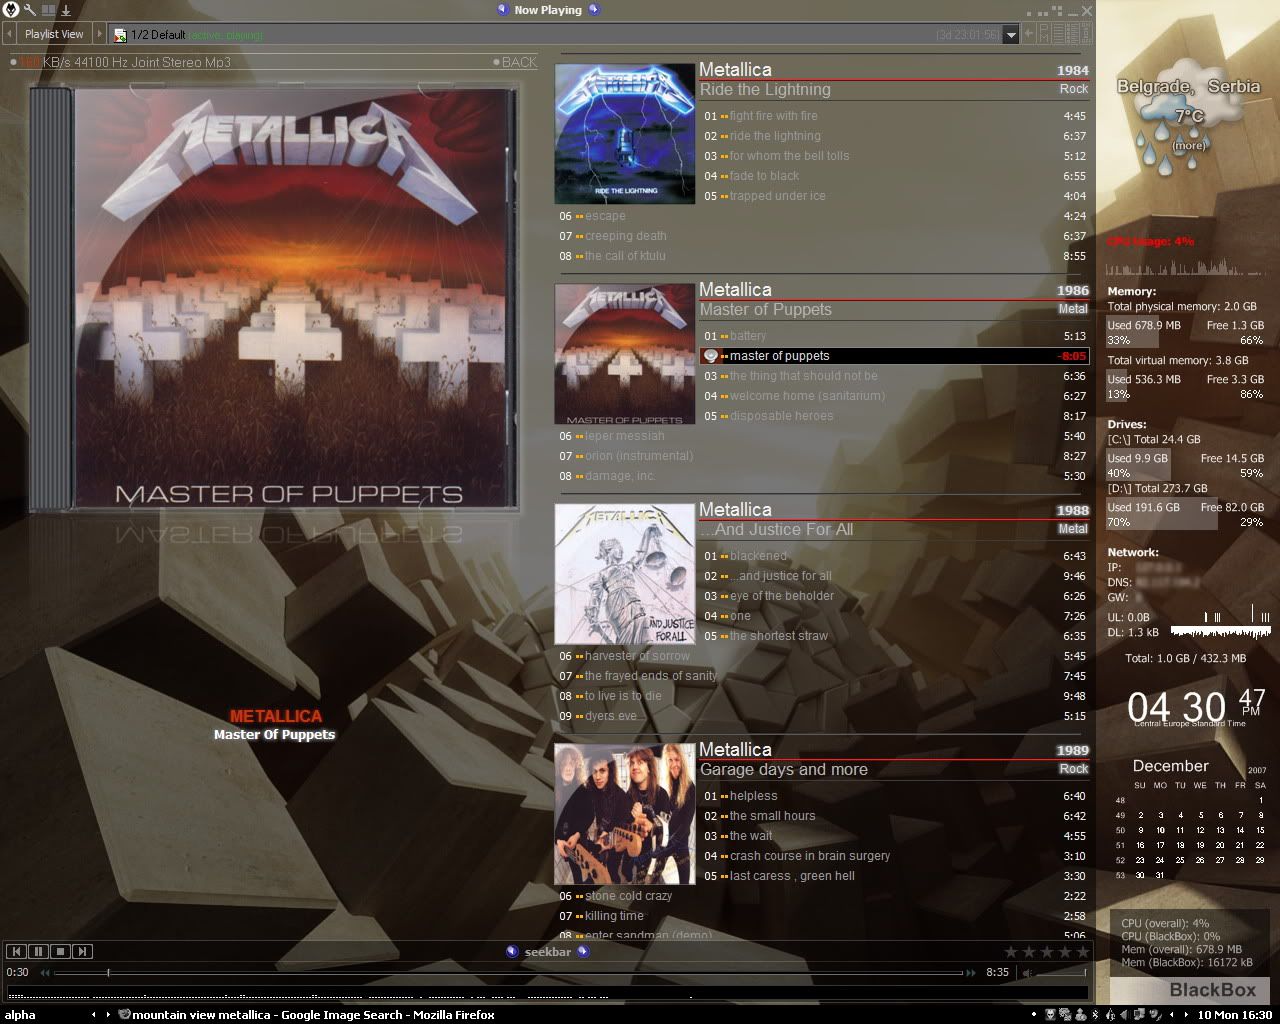Click the first rating star
1280x1024 pixels.
click(x=1011, y=952)
